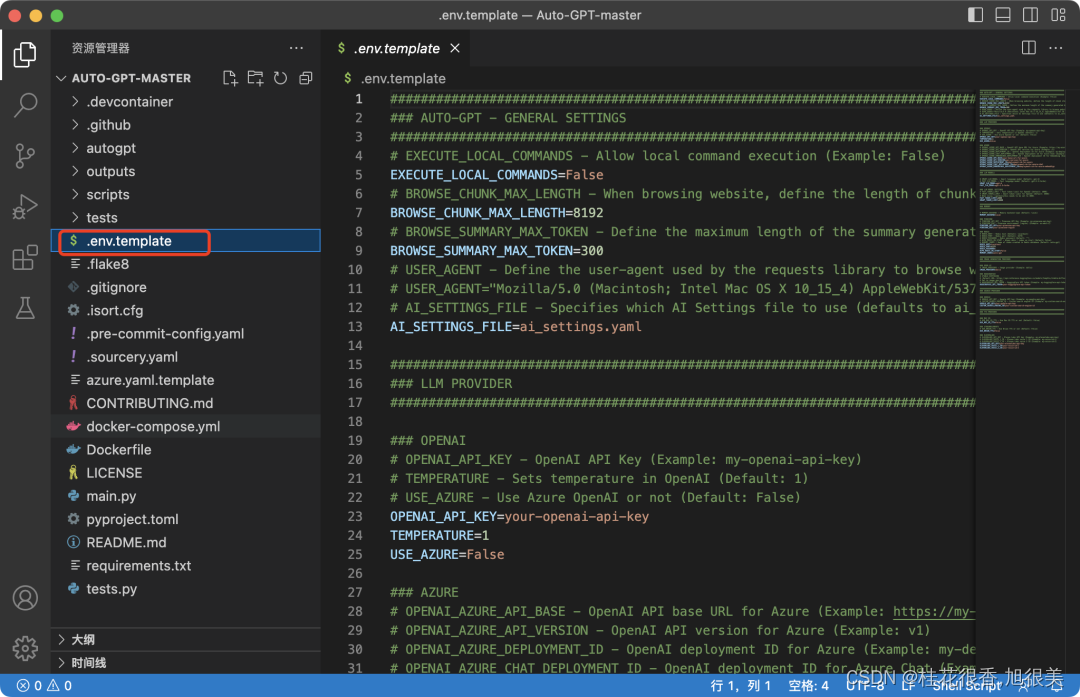
Task: Open the Run and Debug view icon
Action: tap(25, 207)
